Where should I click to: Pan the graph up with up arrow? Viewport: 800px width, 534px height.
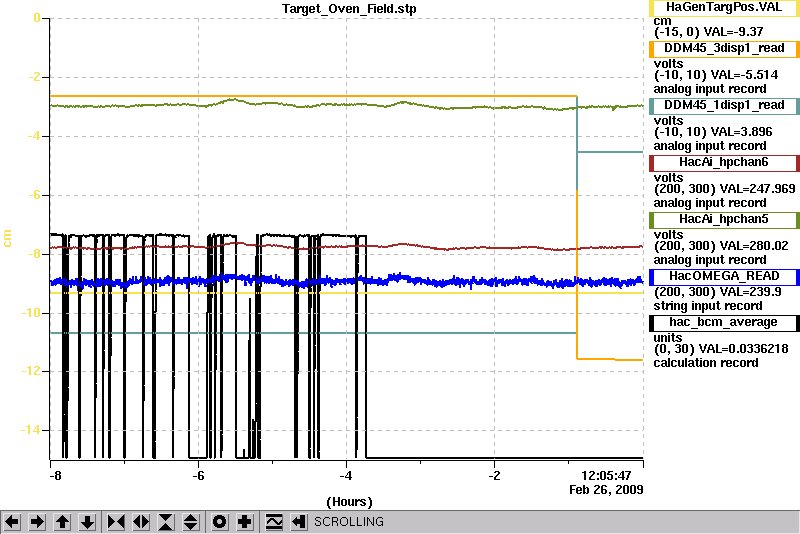click(62, 522)
